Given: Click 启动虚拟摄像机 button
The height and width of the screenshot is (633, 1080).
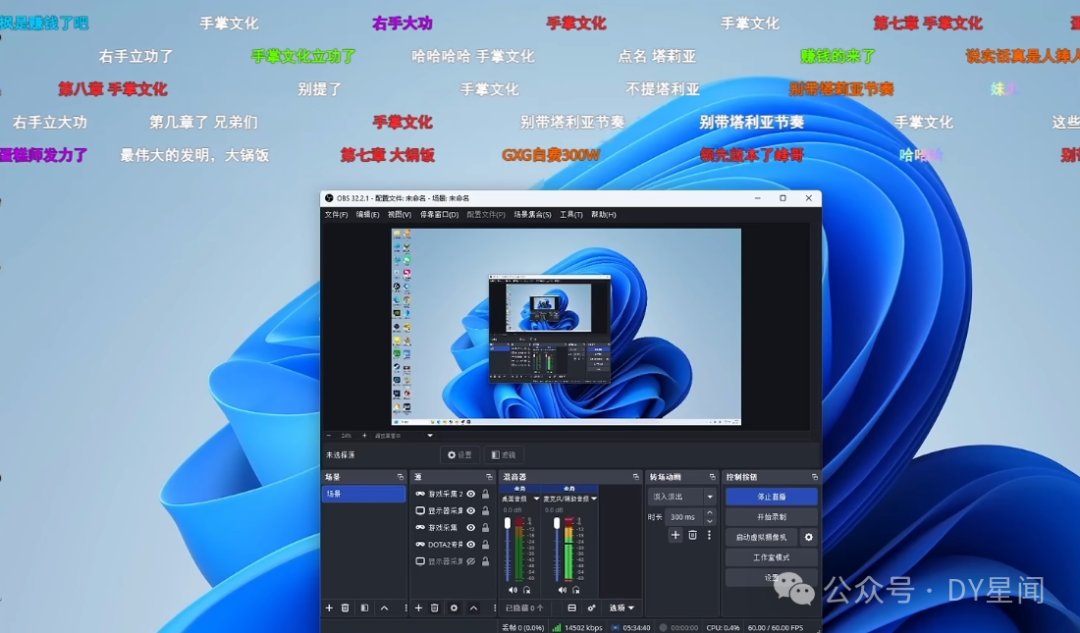Looking at the screenshot, I should click(761, 537).
